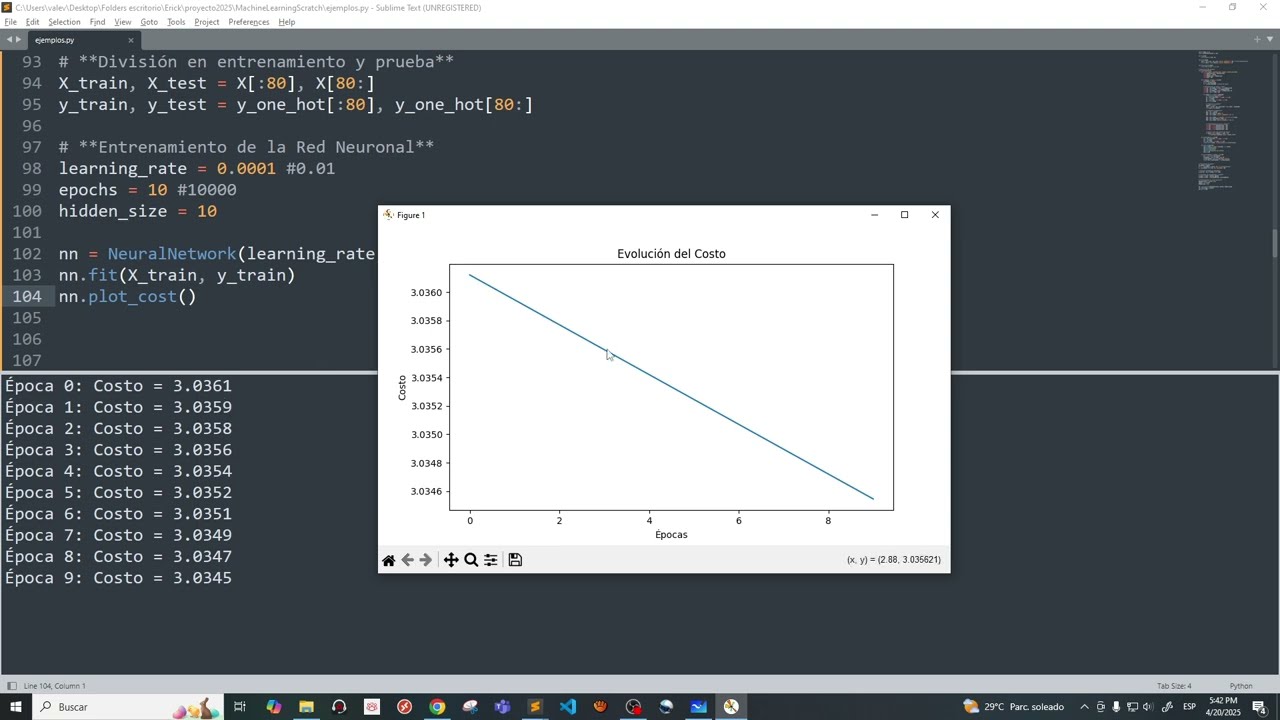Image resolution: width=1280 pixels, height=720 pixels.
Task: Open the Goto menu
Action: (149, 22)
